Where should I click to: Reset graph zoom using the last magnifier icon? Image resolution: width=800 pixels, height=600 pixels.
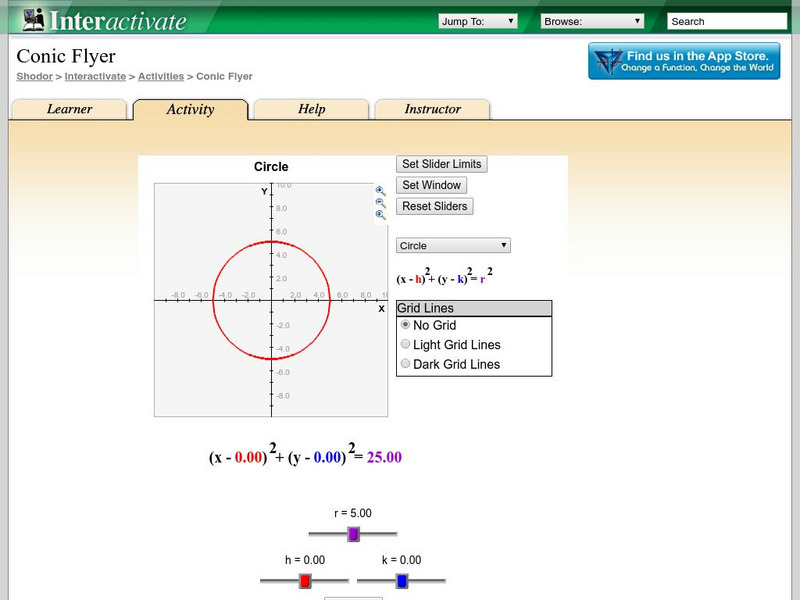point(380,215)
